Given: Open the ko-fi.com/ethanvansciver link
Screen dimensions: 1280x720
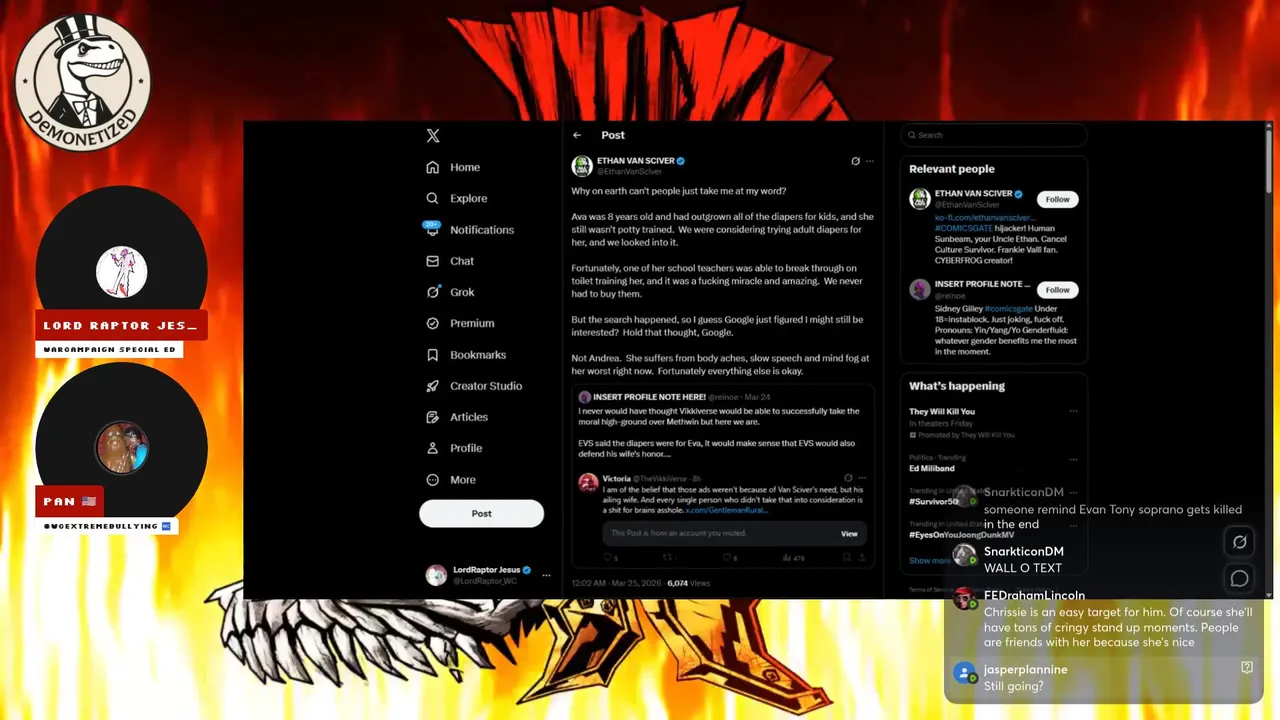Looking at the screenshot, I should 984,217.
